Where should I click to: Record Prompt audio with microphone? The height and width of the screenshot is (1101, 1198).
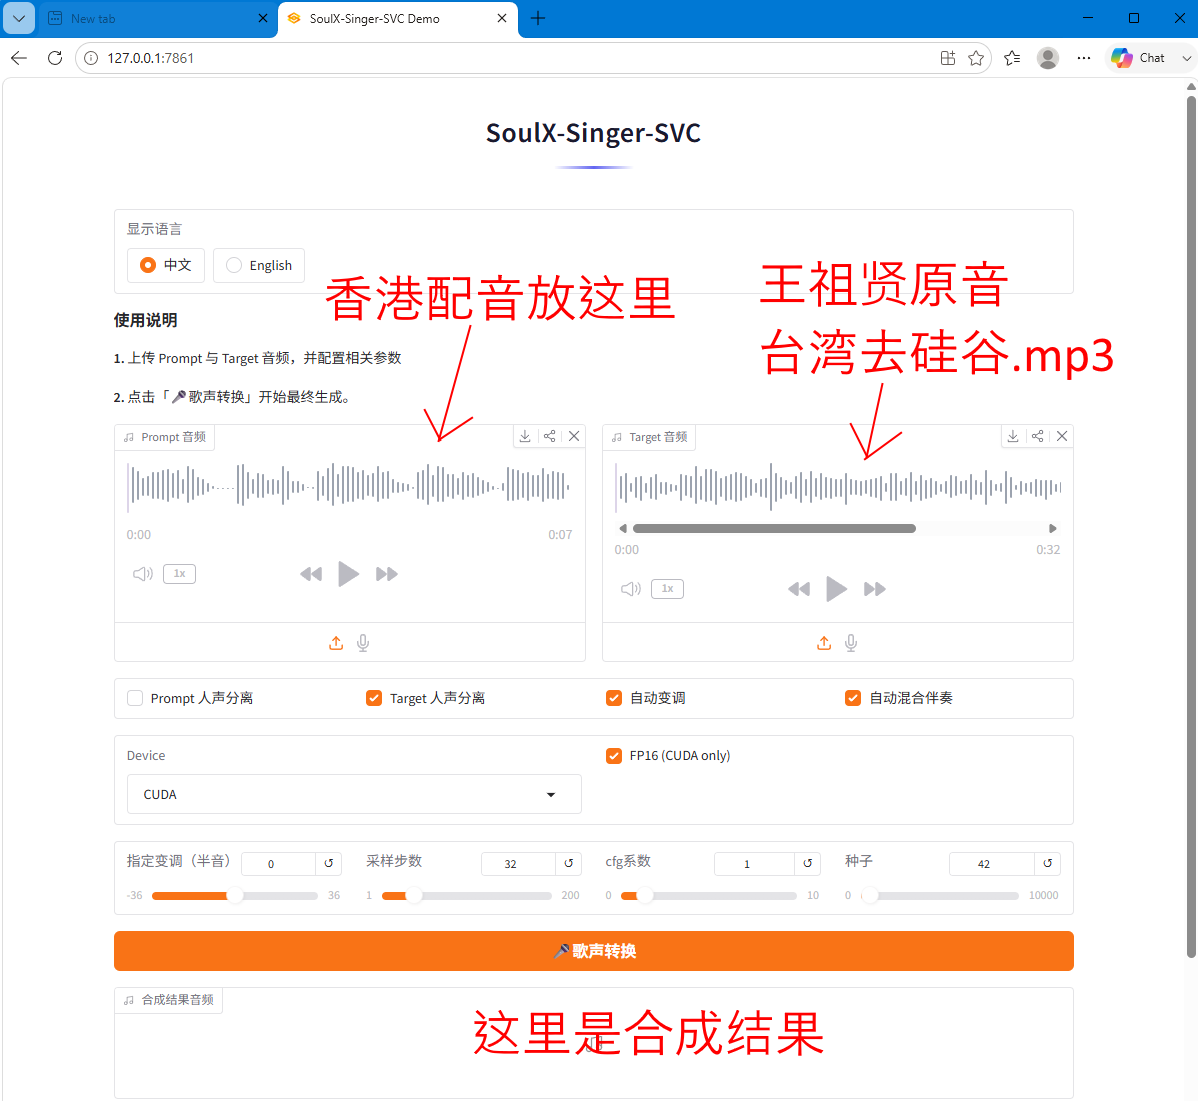point(363,643)
